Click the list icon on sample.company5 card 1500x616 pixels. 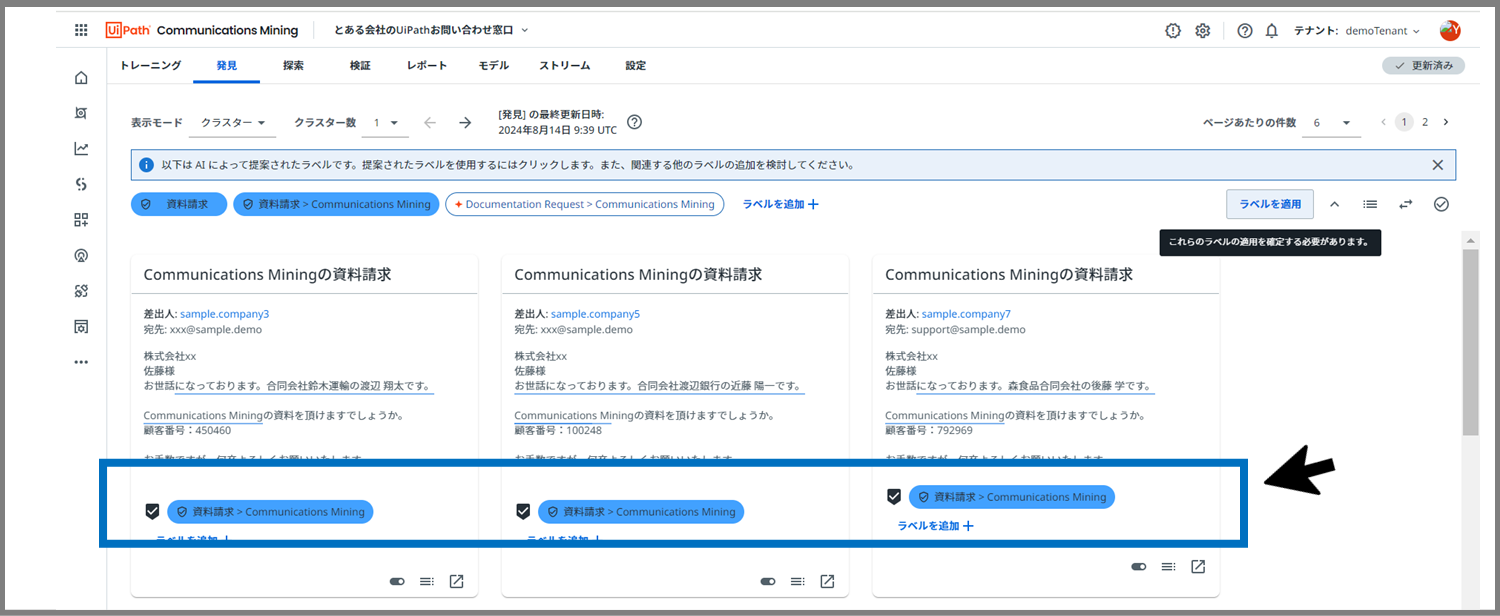pos(797,581)
